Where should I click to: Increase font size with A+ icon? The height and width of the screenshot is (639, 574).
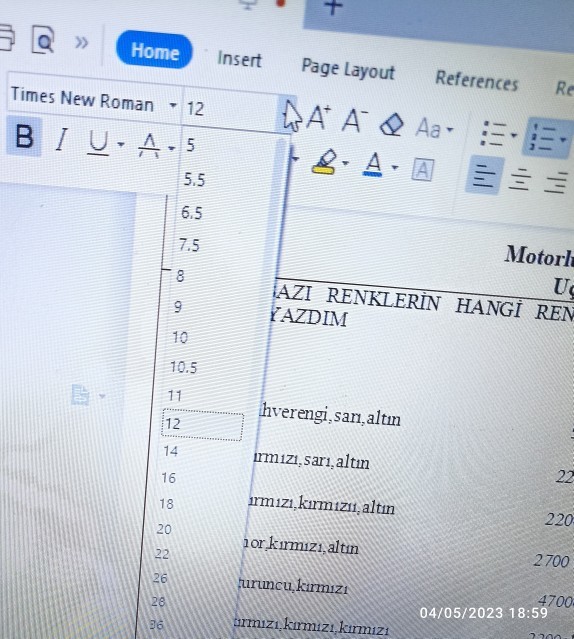(x=319, y=119)
